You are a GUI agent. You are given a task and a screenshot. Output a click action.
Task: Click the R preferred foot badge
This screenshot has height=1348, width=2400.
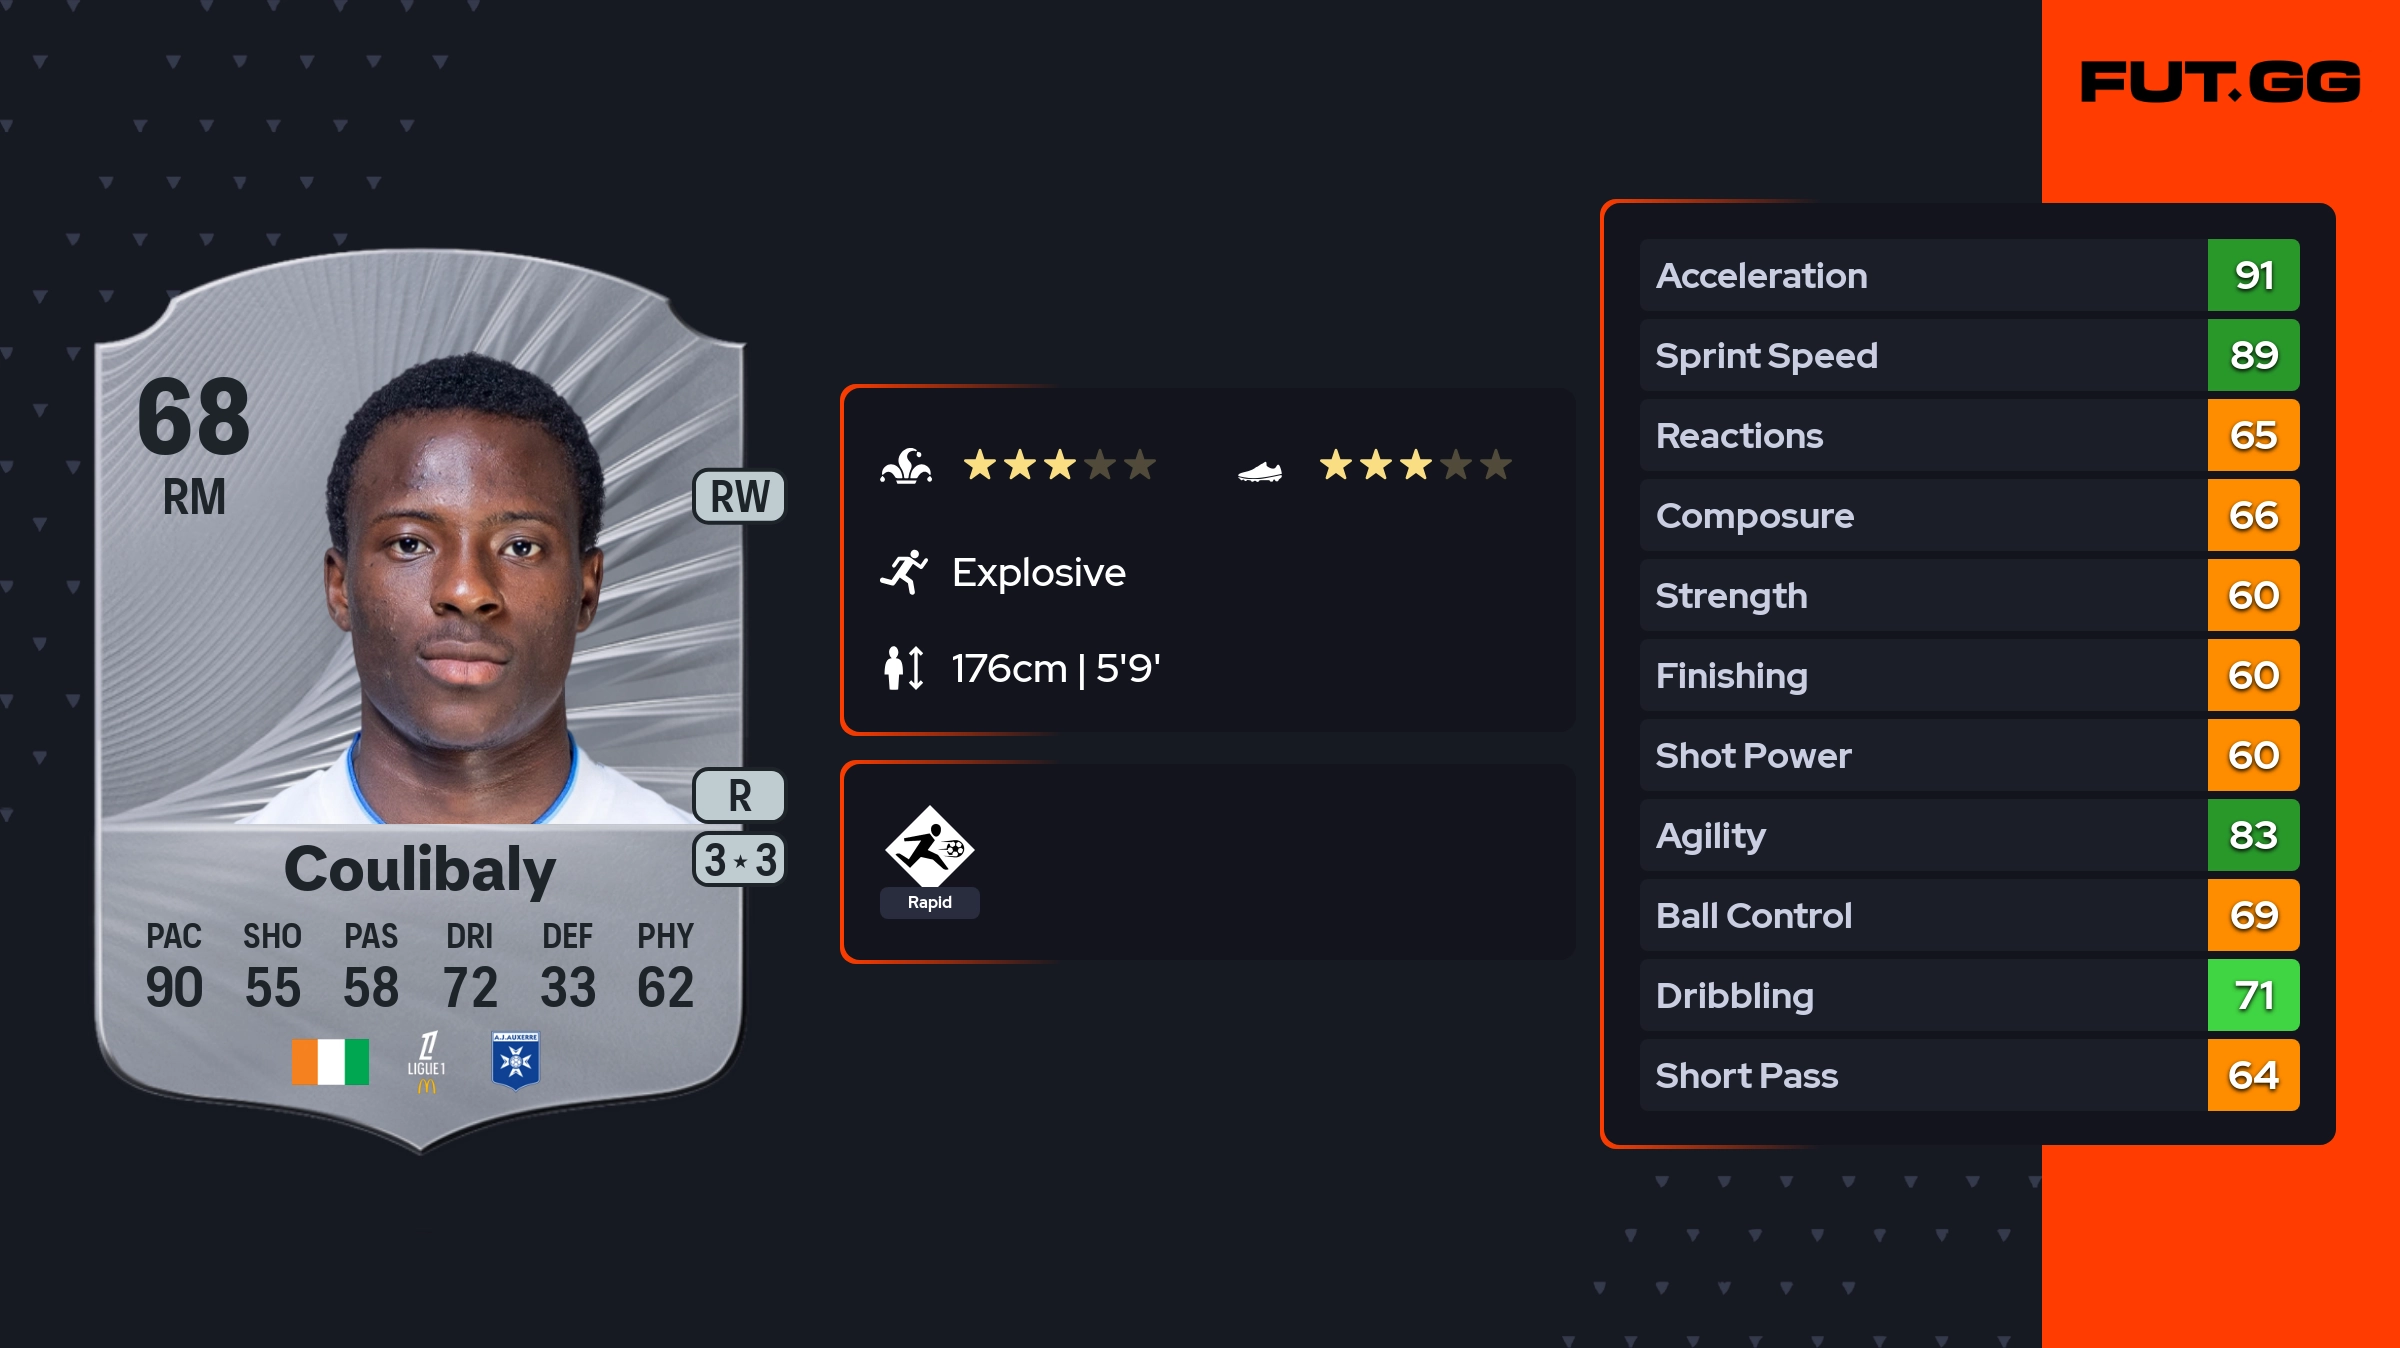[x=739, y=796]
